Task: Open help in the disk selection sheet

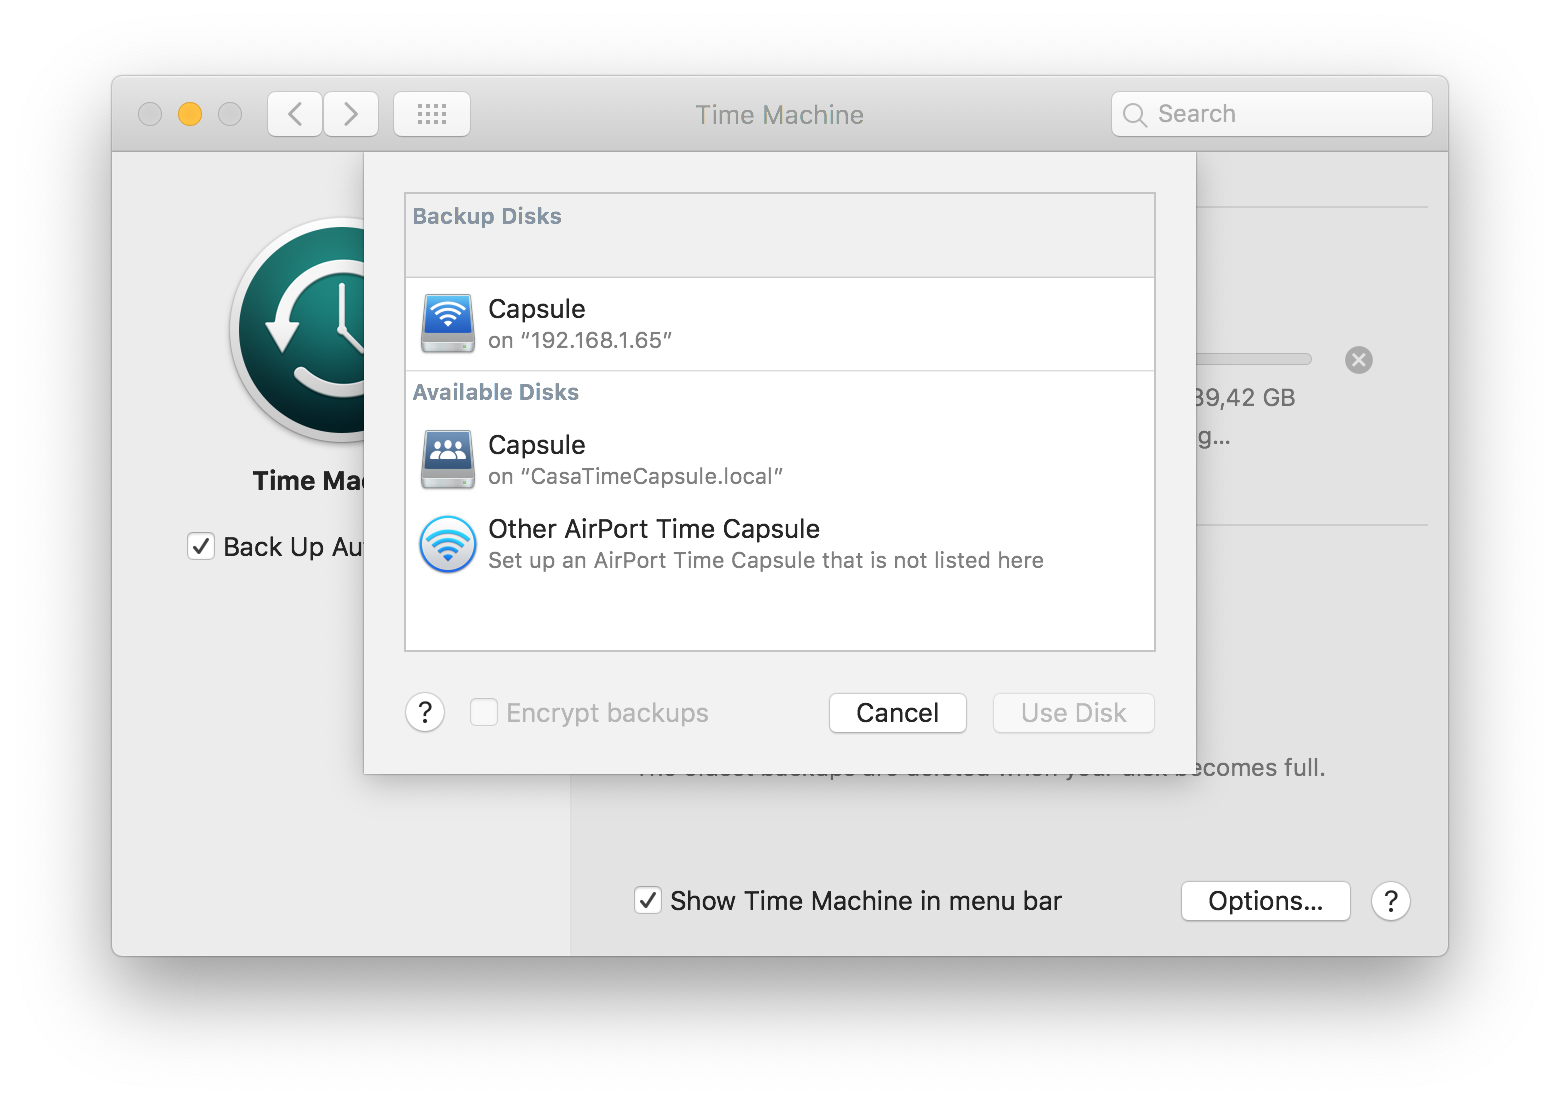Action: click(x=425, y=713)
